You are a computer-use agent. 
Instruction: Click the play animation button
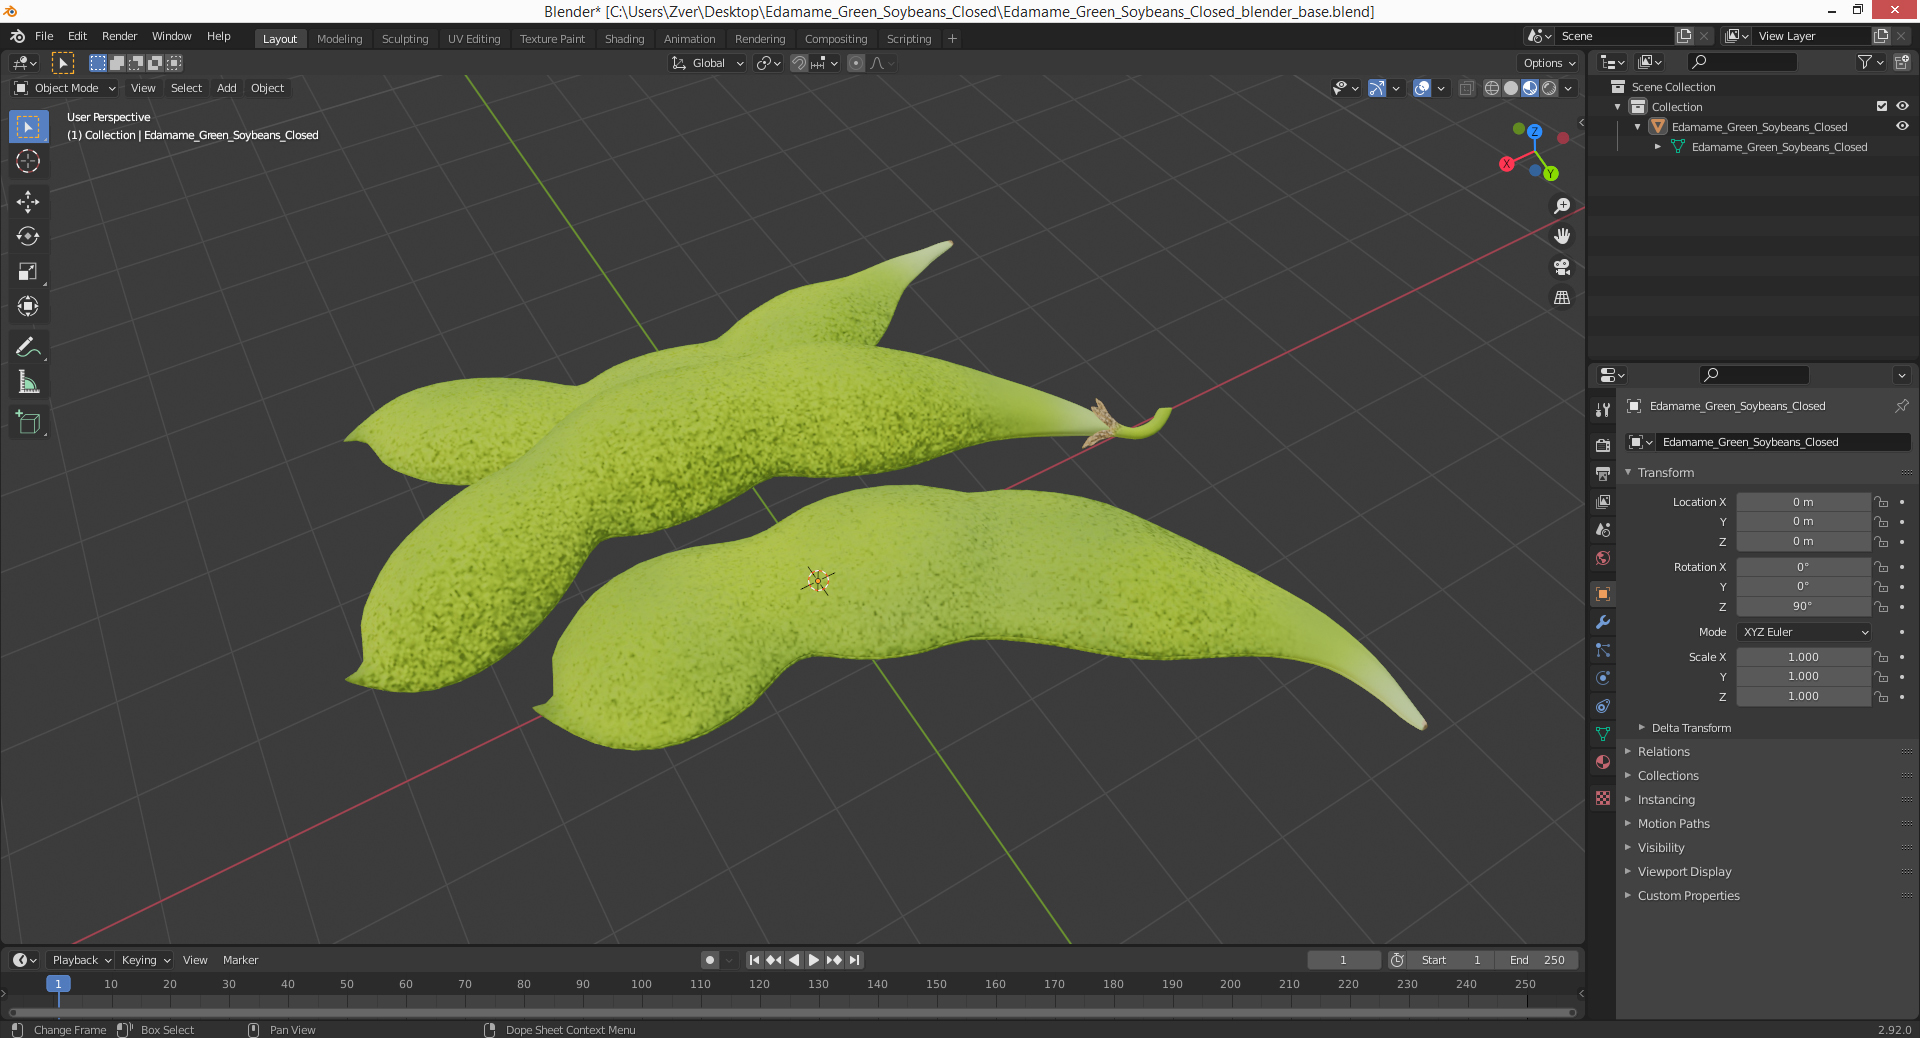(x=814, y=960)
